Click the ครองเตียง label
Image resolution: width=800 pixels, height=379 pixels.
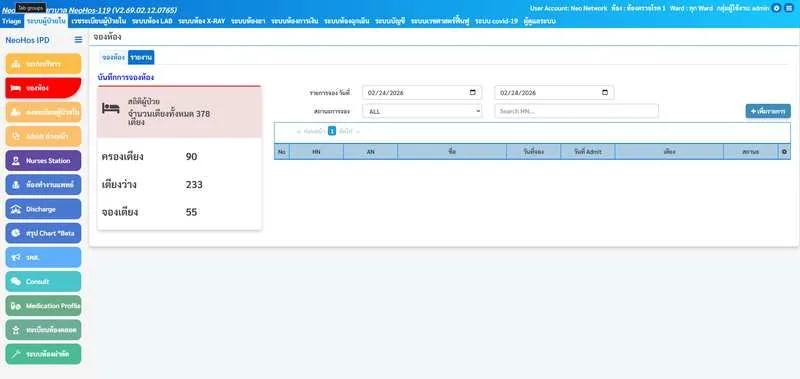click(122, 157)
